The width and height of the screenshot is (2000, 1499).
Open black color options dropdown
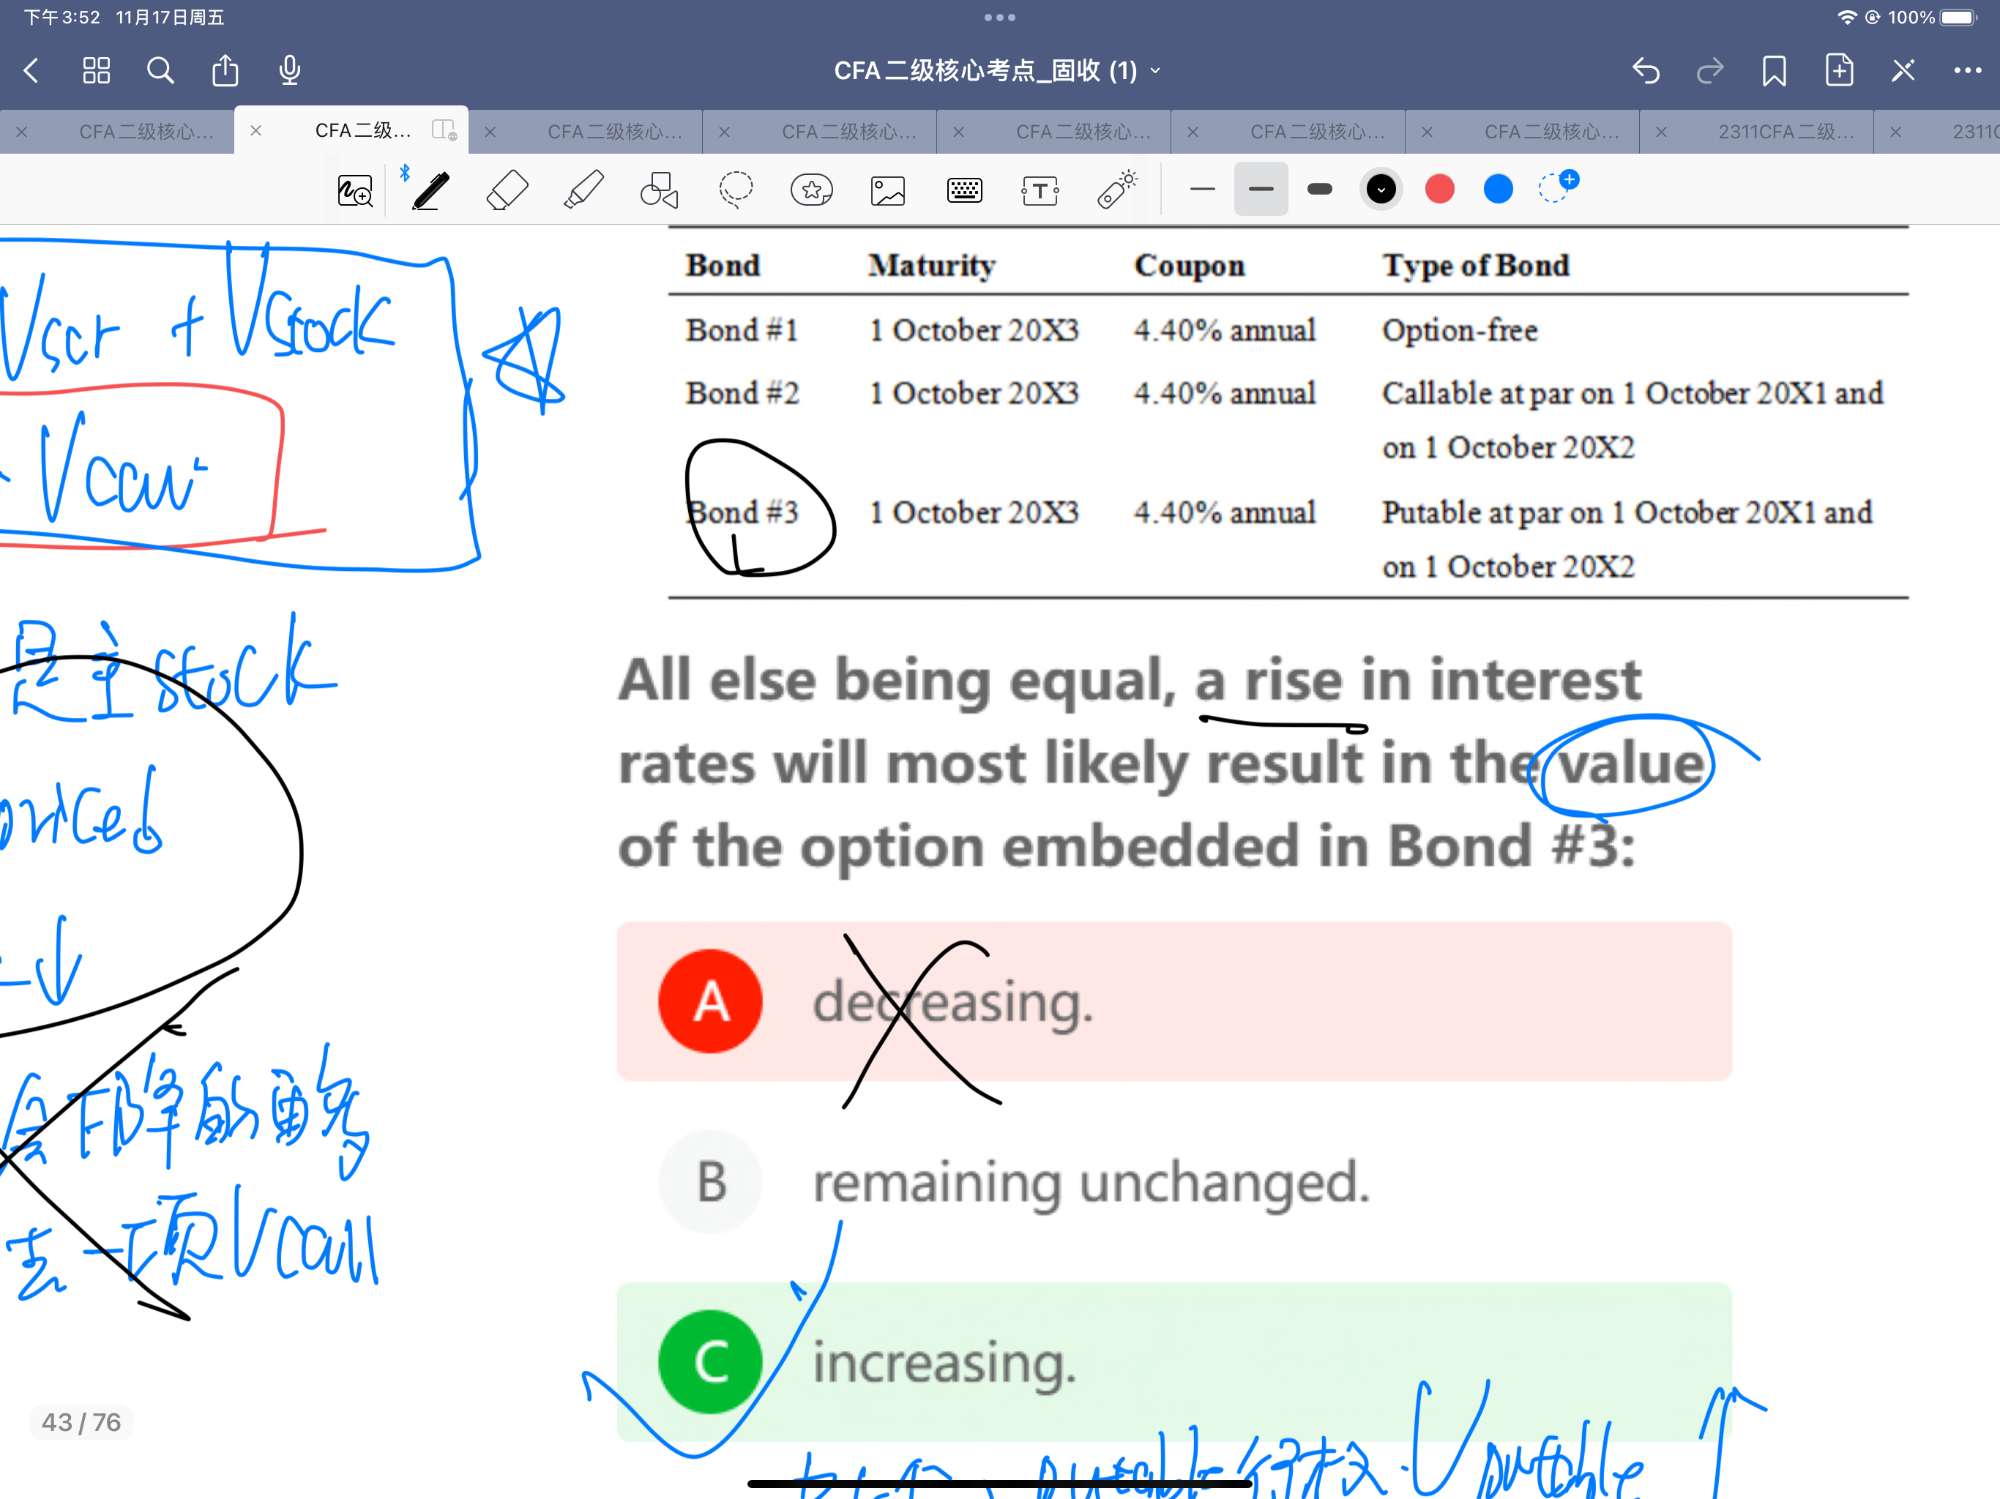coord(1381,190)
